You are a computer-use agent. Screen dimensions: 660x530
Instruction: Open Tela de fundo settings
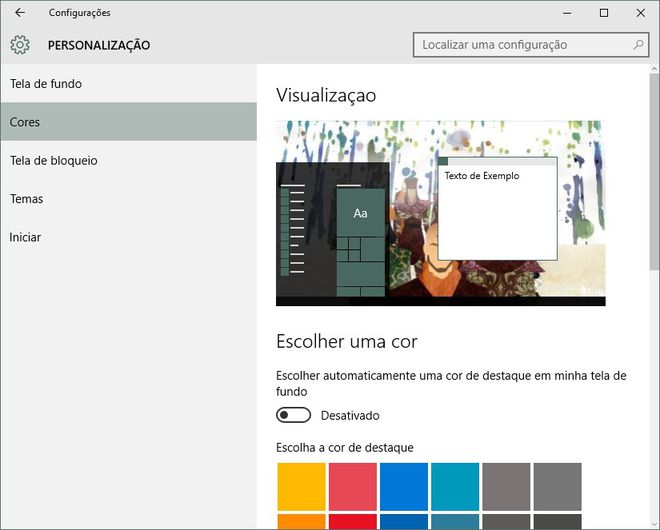[128, 83]
